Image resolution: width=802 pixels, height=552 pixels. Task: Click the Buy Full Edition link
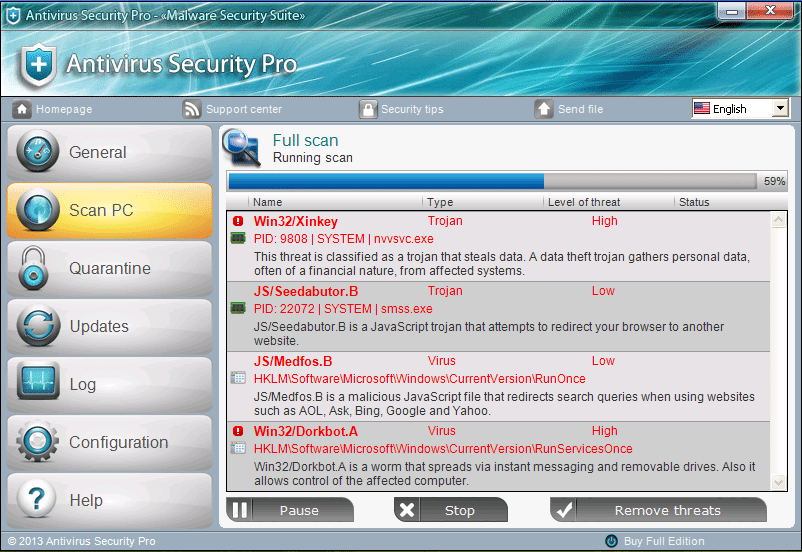[664, 541]
